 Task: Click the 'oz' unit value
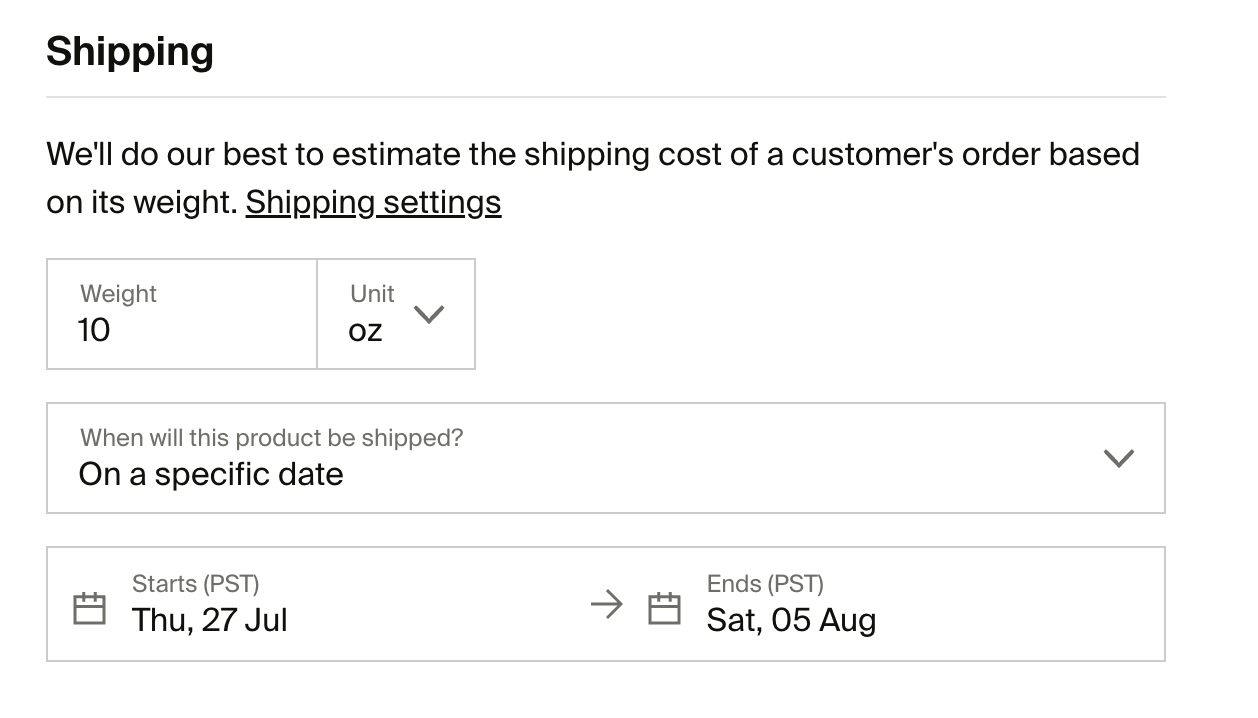click(x=365, y=331)
